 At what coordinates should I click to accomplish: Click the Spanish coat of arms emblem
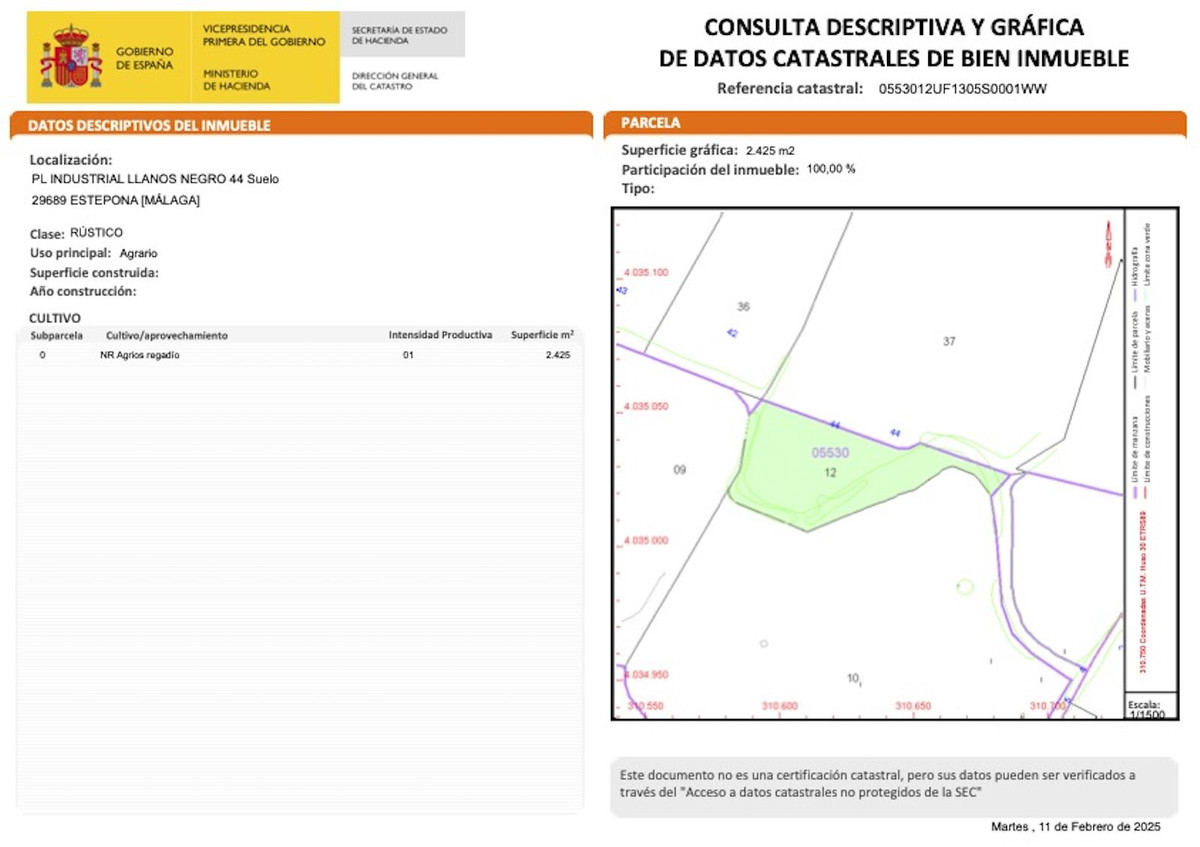(70, 57)
